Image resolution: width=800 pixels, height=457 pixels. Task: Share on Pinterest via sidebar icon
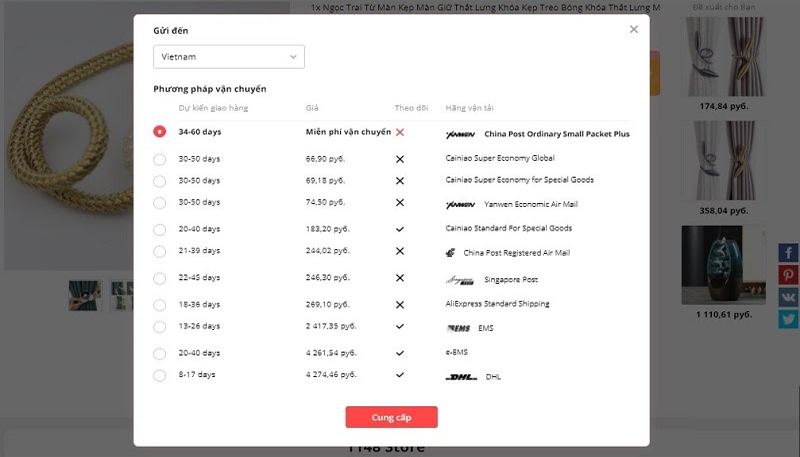pyautogui.click(x=788, y=275)
